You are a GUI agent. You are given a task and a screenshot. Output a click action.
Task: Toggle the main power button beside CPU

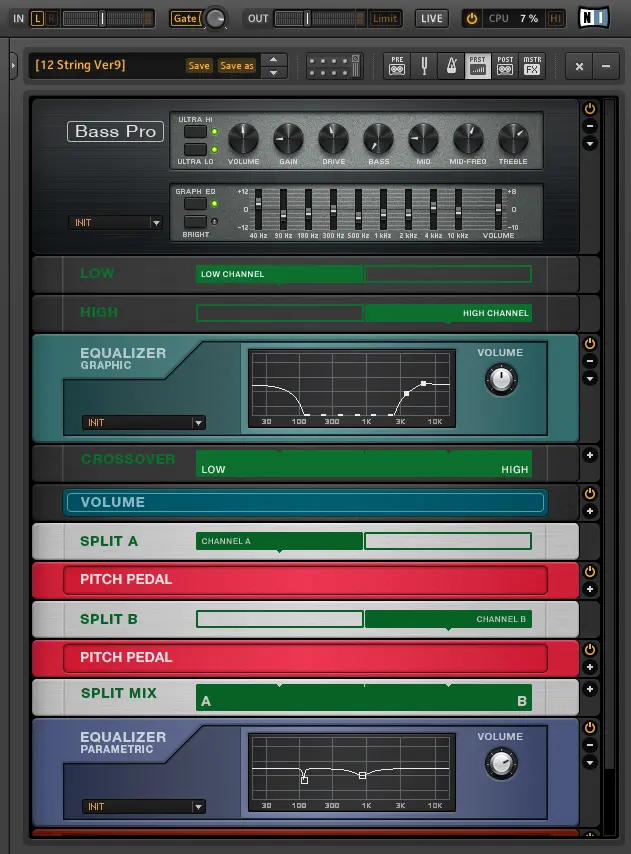point(471,19)
